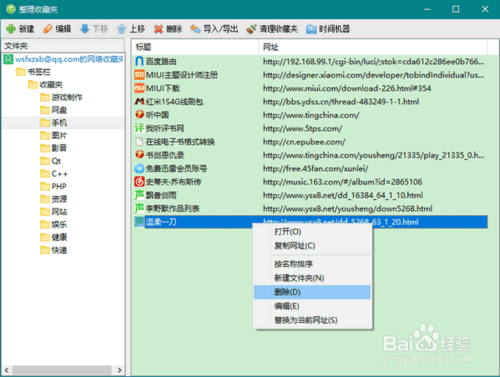Click the MIUI主题设计师注册 favicon

coord(139,75)
